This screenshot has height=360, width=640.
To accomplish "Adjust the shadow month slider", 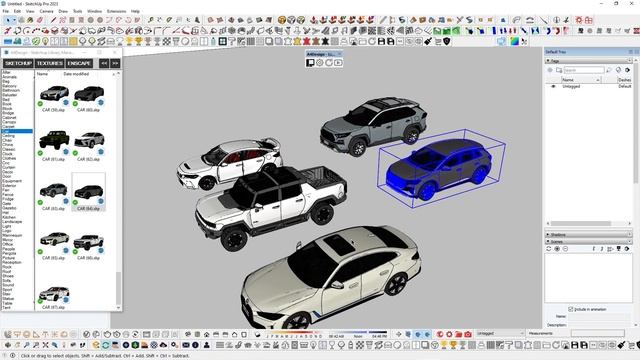I will coord(293,333).
